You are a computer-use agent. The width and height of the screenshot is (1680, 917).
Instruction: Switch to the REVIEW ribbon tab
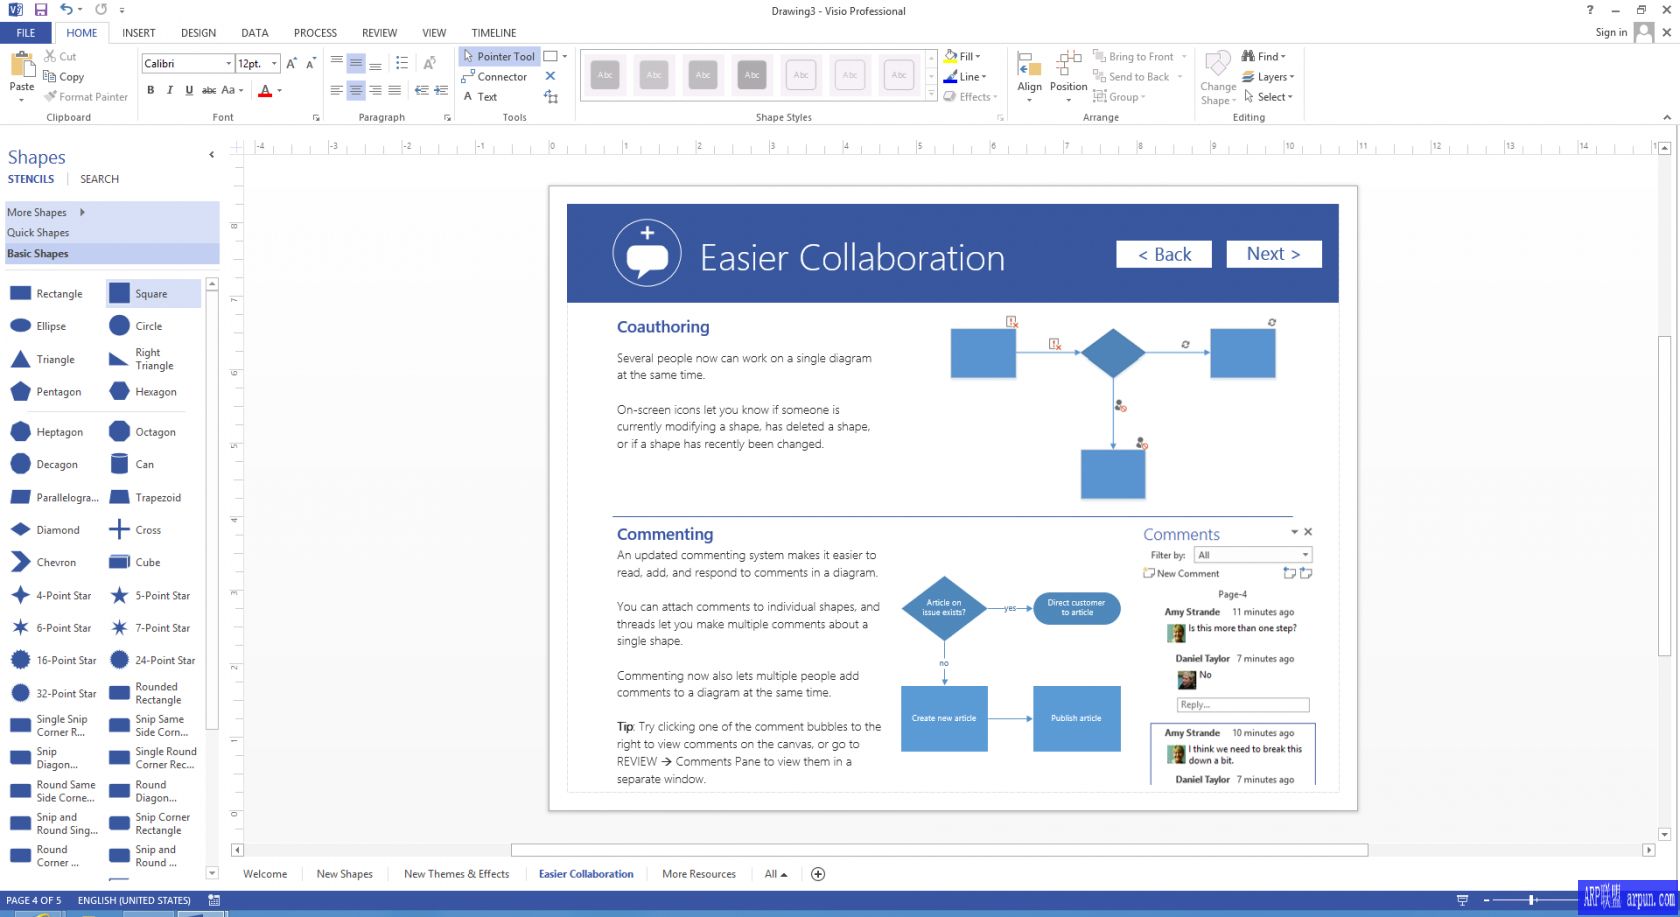click(379, 32)
